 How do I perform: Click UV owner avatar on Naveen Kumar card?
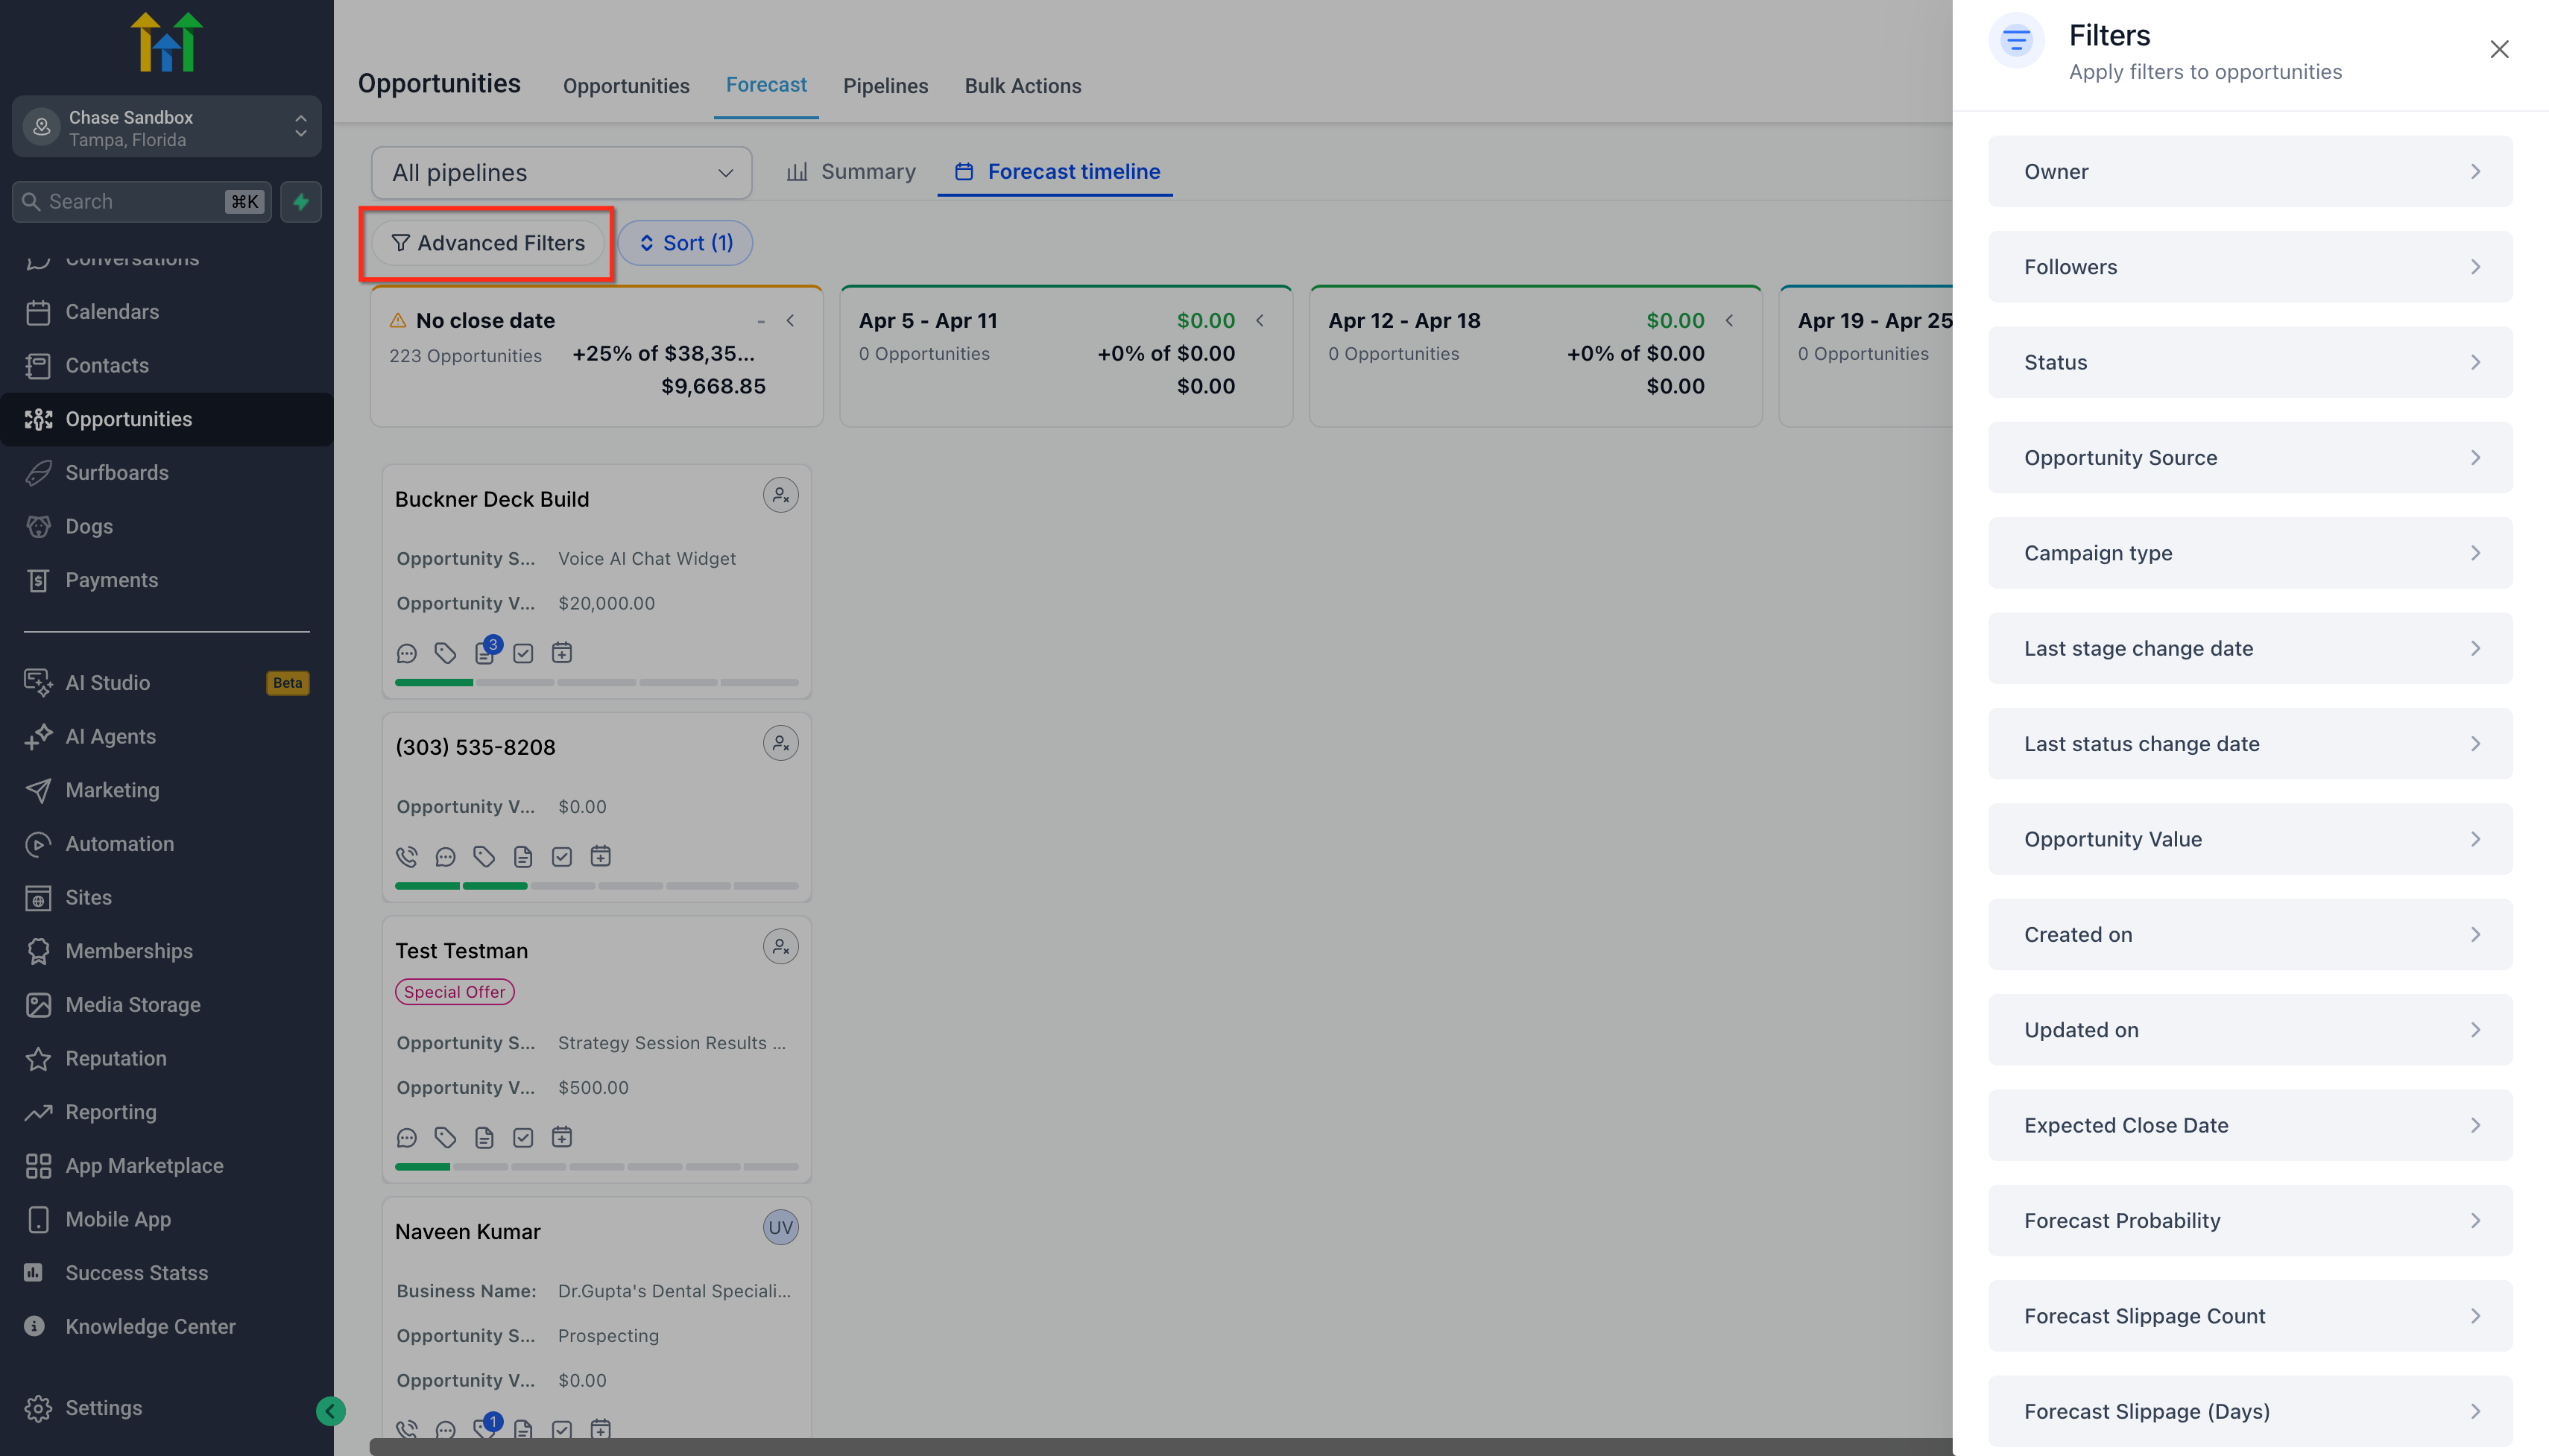coord(780,1228)
